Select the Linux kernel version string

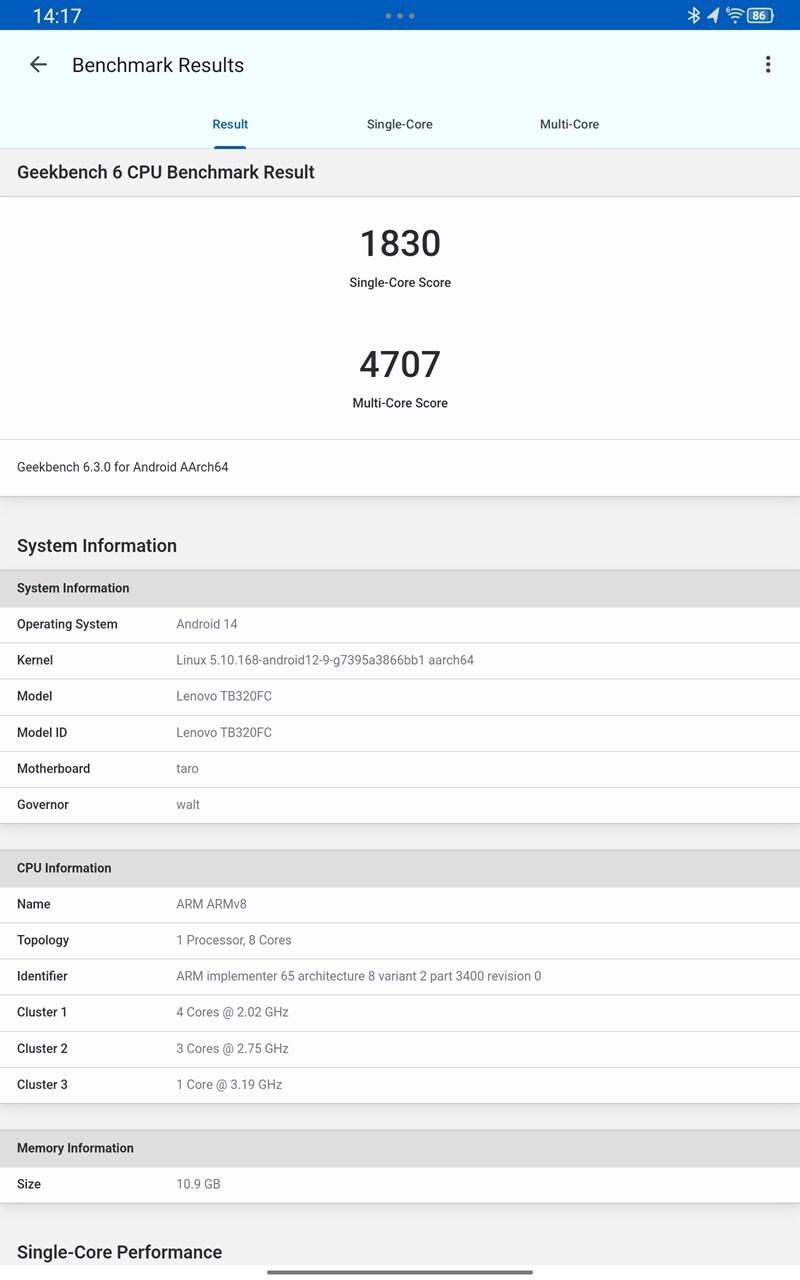(x=325, y=660)
